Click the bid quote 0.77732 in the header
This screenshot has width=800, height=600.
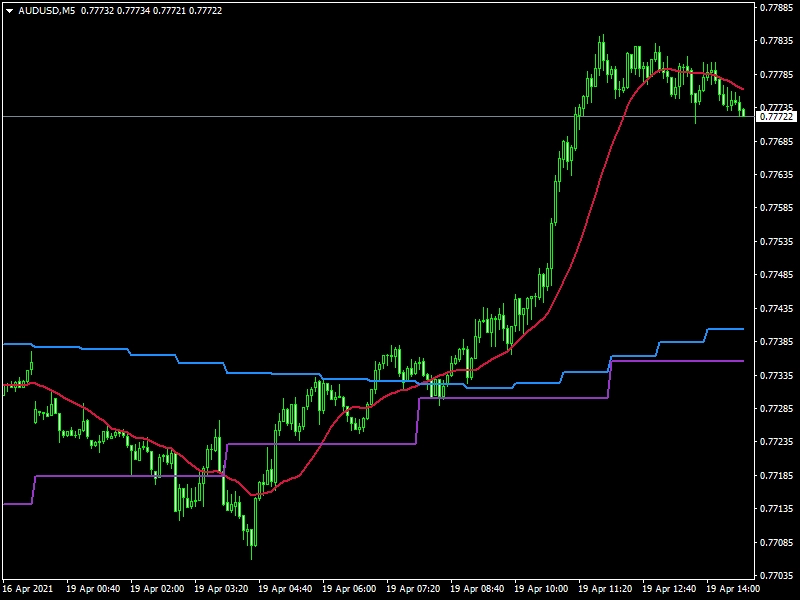(96, 12)
